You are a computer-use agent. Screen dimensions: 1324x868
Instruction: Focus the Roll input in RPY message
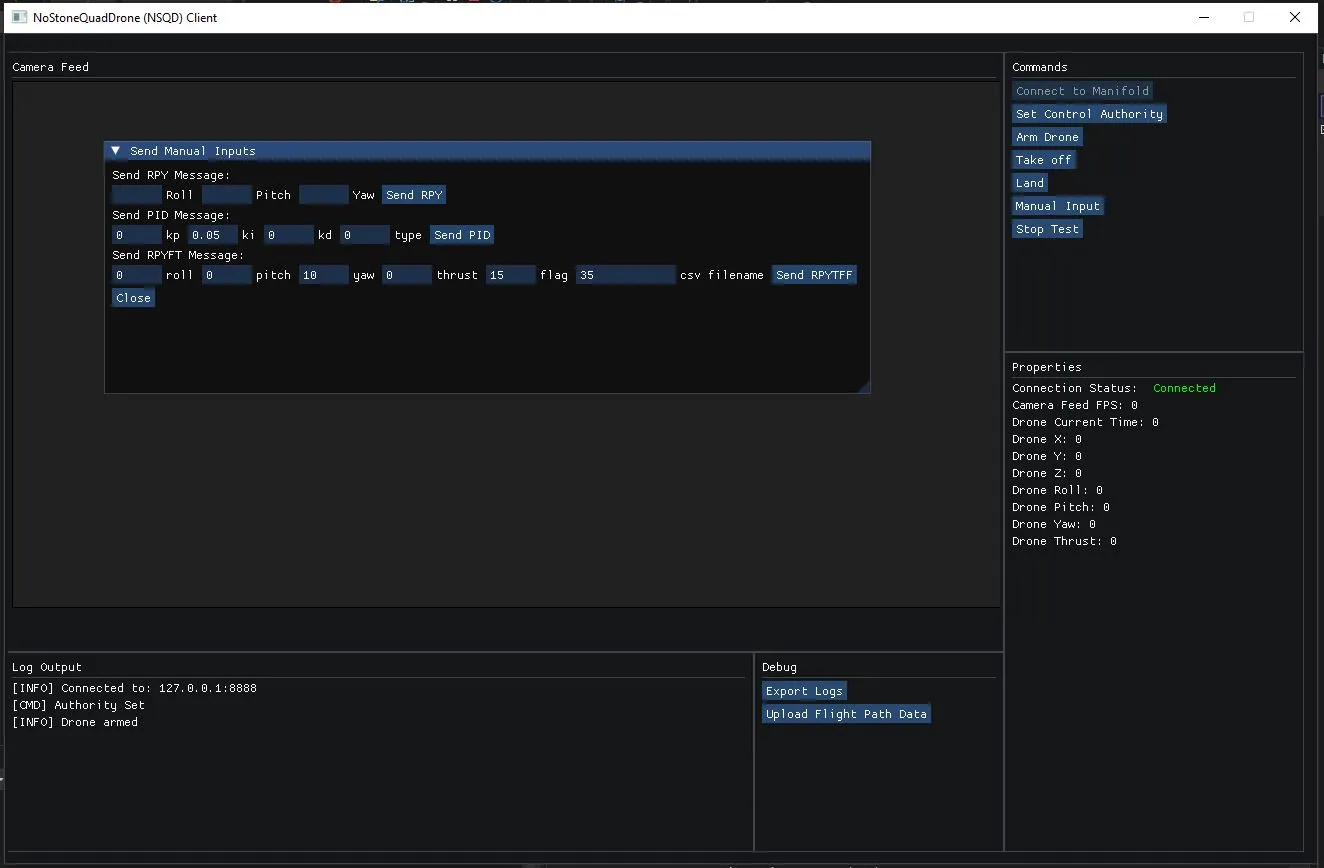coord(137,195)
